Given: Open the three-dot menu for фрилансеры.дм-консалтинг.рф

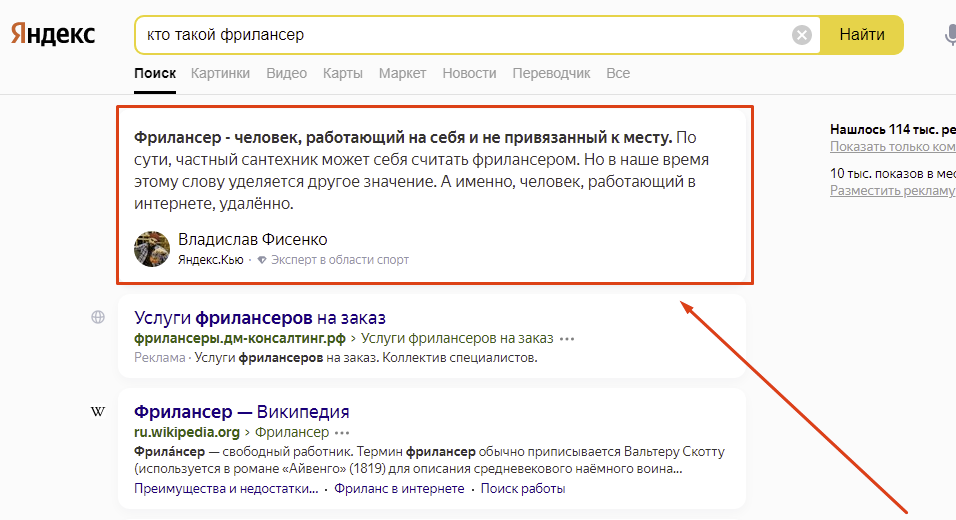Looking at the screenshot, I should (567, 339).
